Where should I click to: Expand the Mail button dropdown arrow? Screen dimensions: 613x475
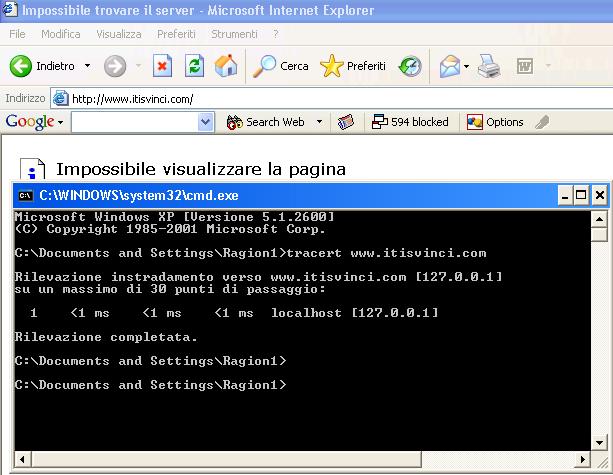pyautogui.click(x=466, y=66)
